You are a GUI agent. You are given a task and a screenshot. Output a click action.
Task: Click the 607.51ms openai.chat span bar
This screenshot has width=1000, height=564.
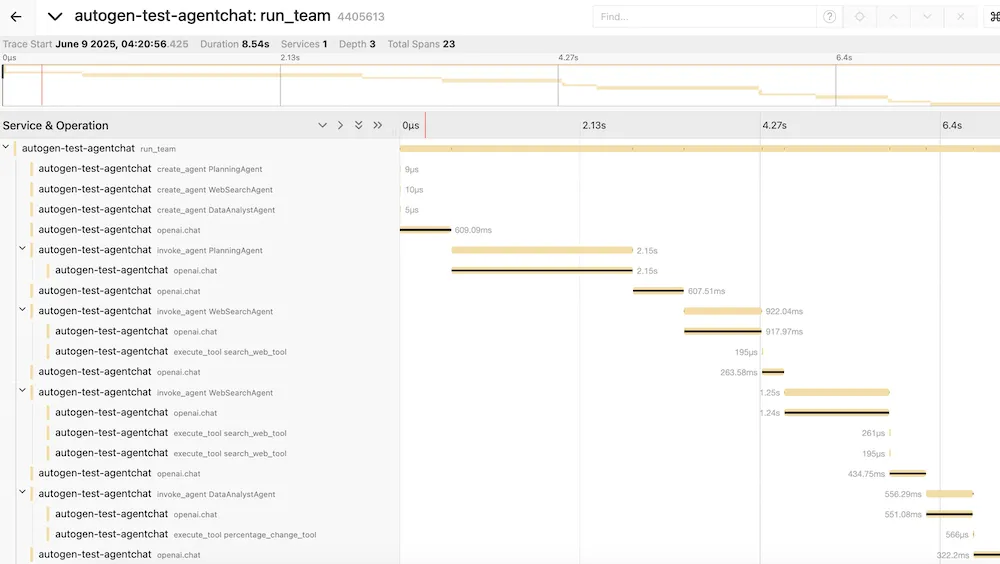[x=658, y=291]
